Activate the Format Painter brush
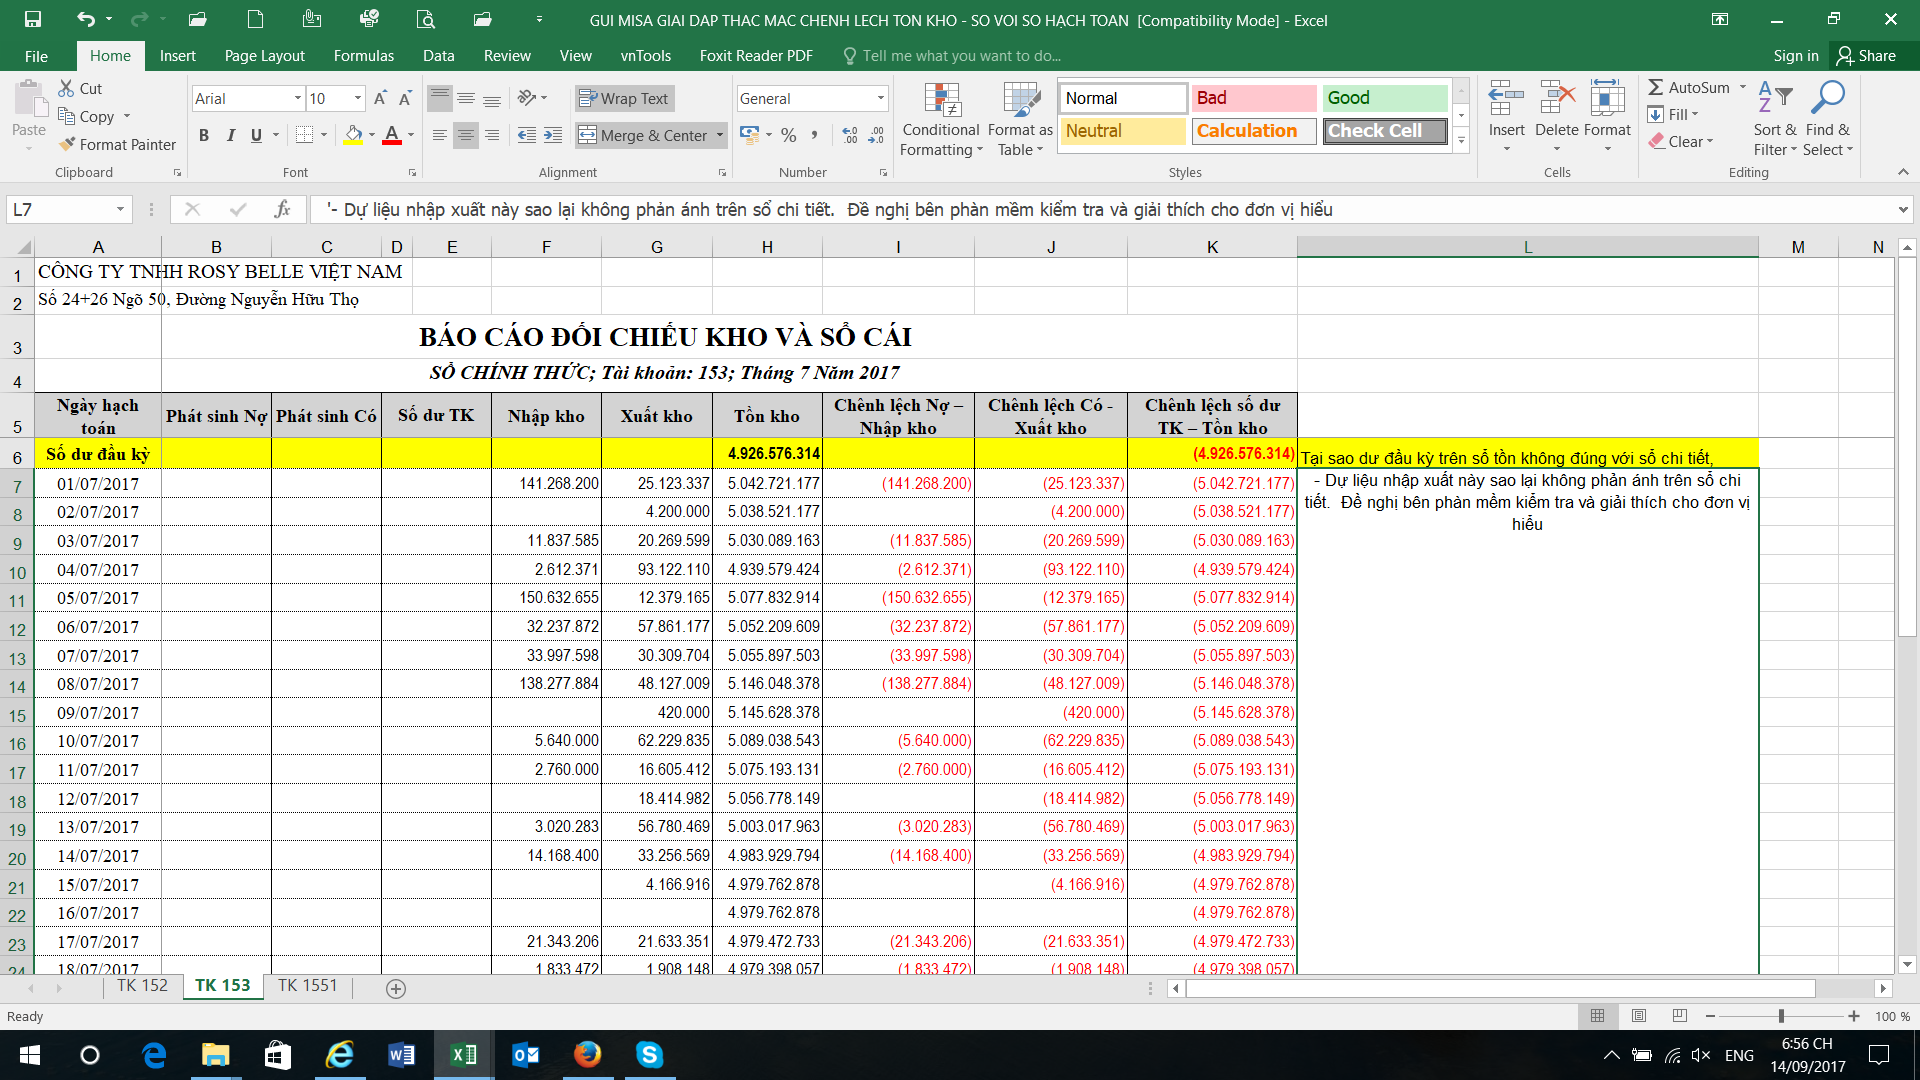The height and width of the screenshot is (1080, 1920). (117, 144)
